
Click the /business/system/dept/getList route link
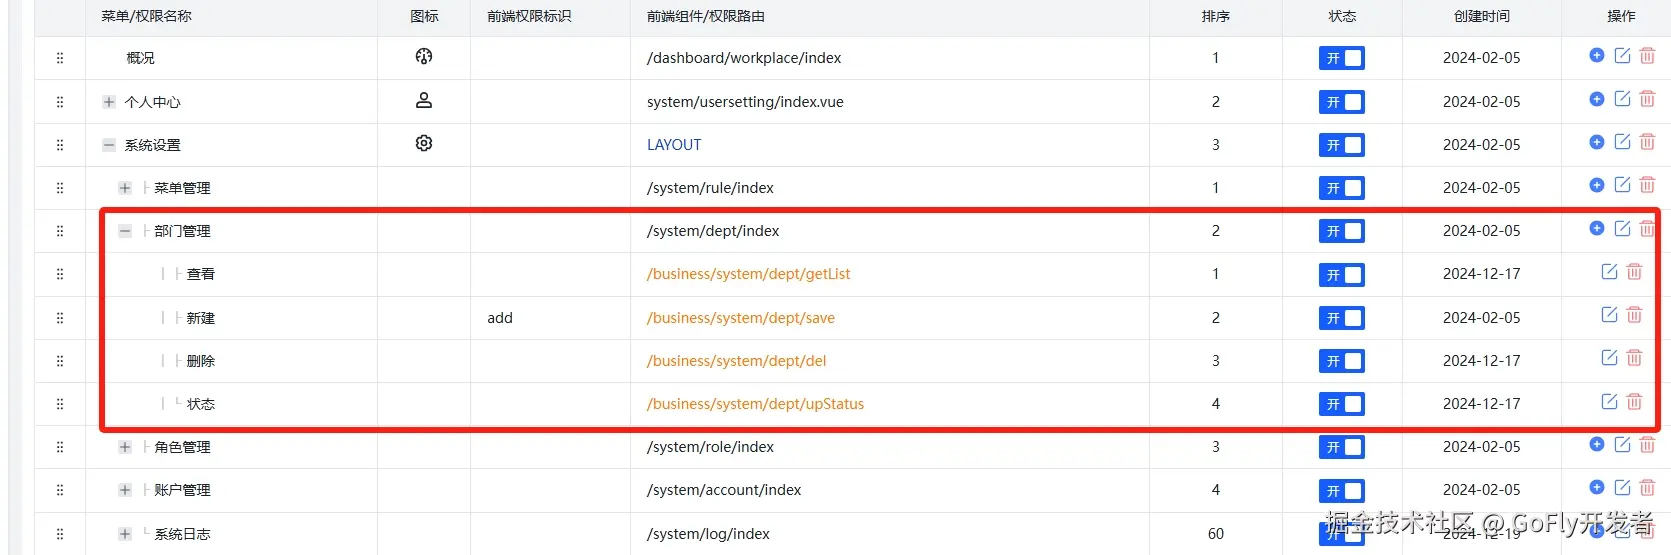(x=748, y=274)
